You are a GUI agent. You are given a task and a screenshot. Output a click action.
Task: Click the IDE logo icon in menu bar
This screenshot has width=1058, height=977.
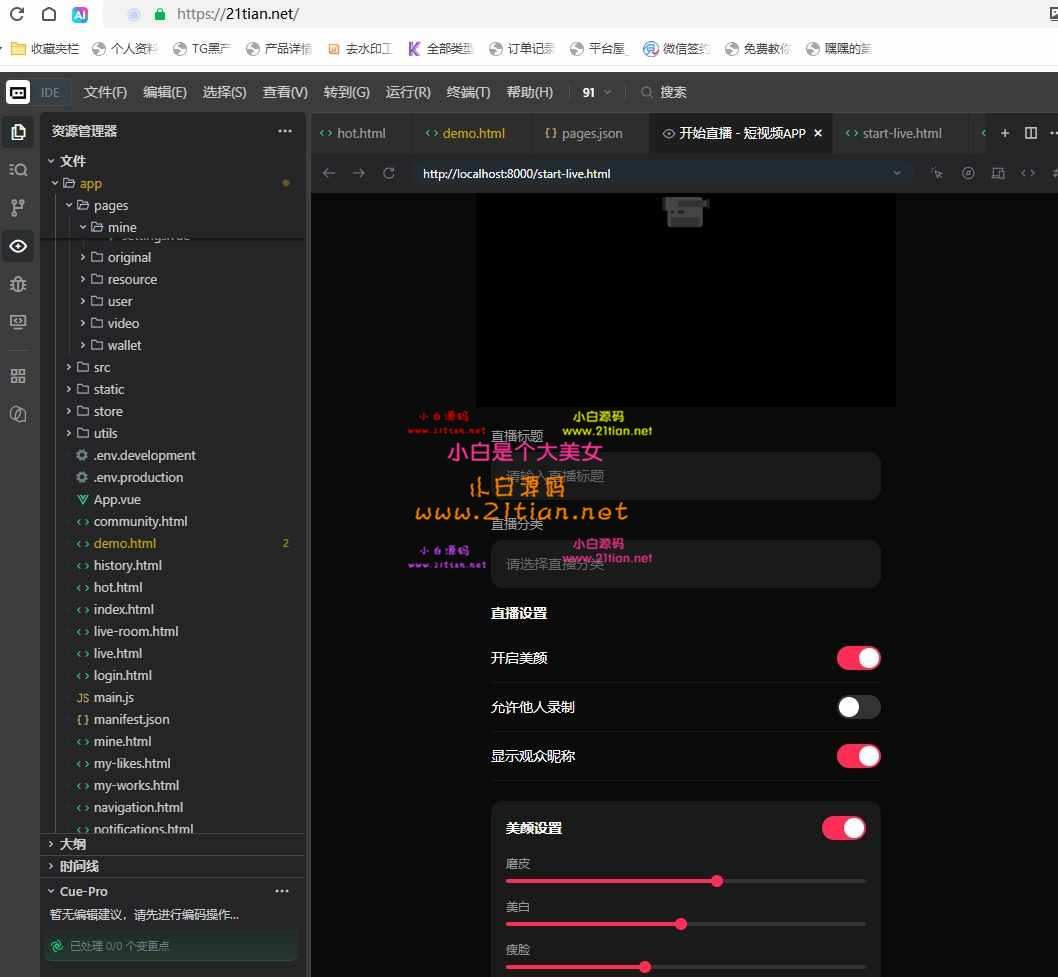(18, 92)
